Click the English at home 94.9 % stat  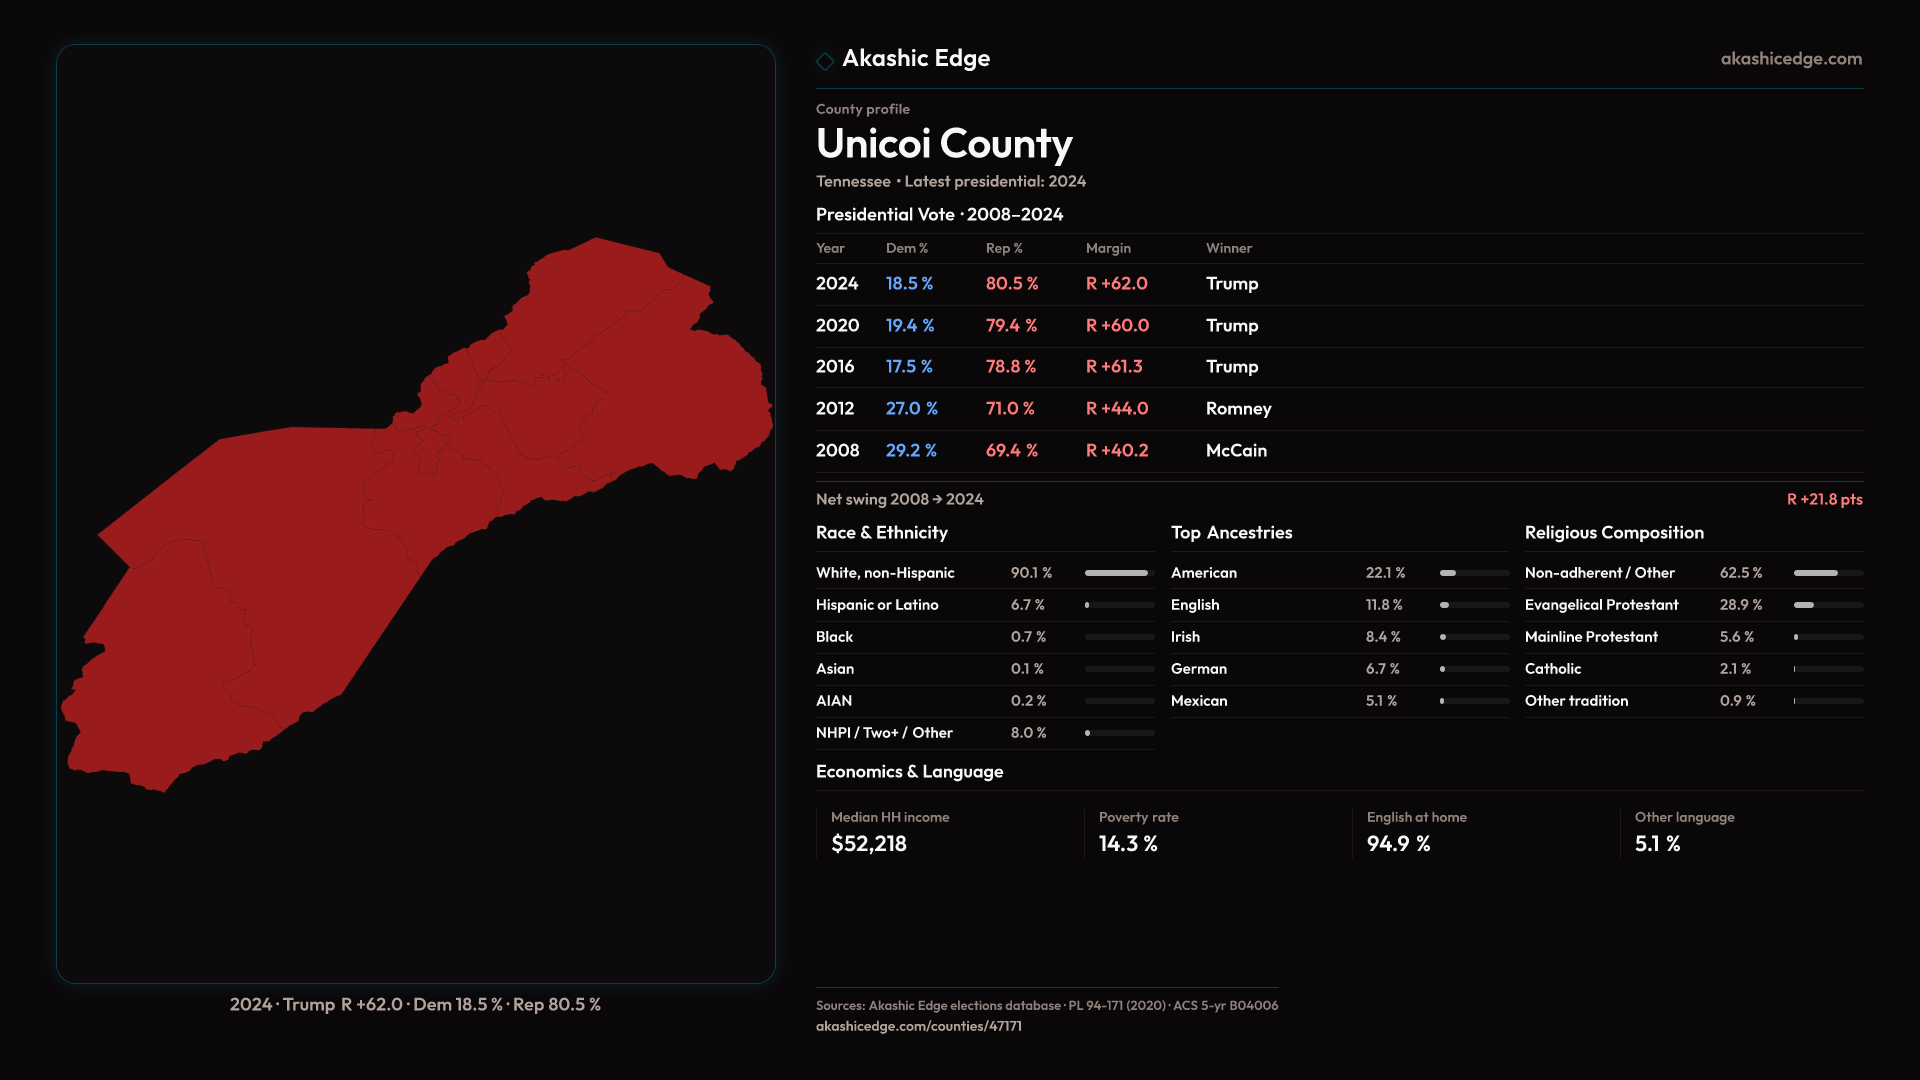tap(1398, 844)
